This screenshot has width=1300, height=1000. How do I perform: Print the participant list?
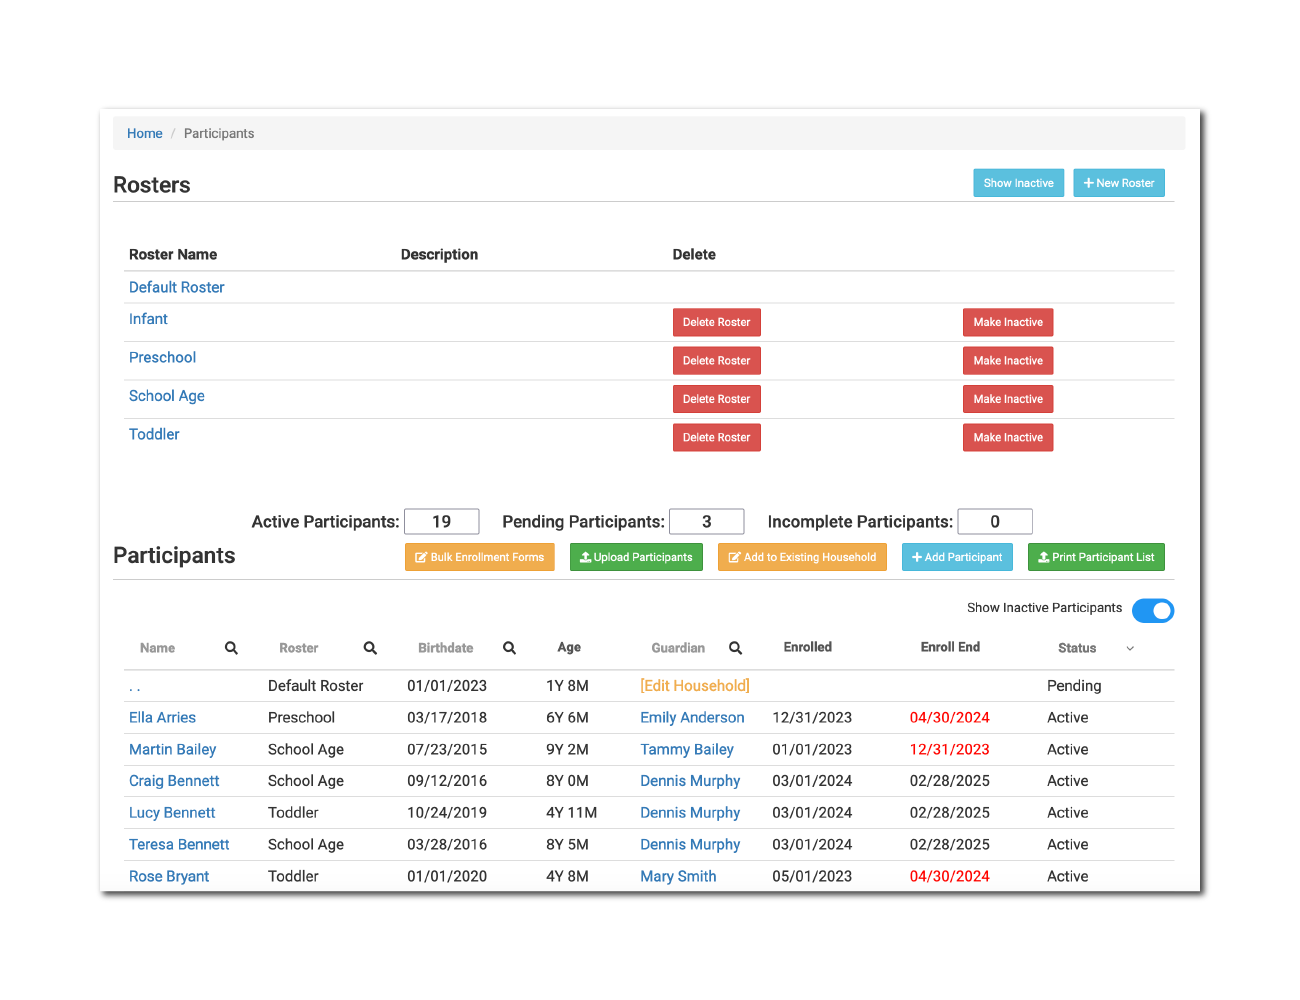(1095, 557)
